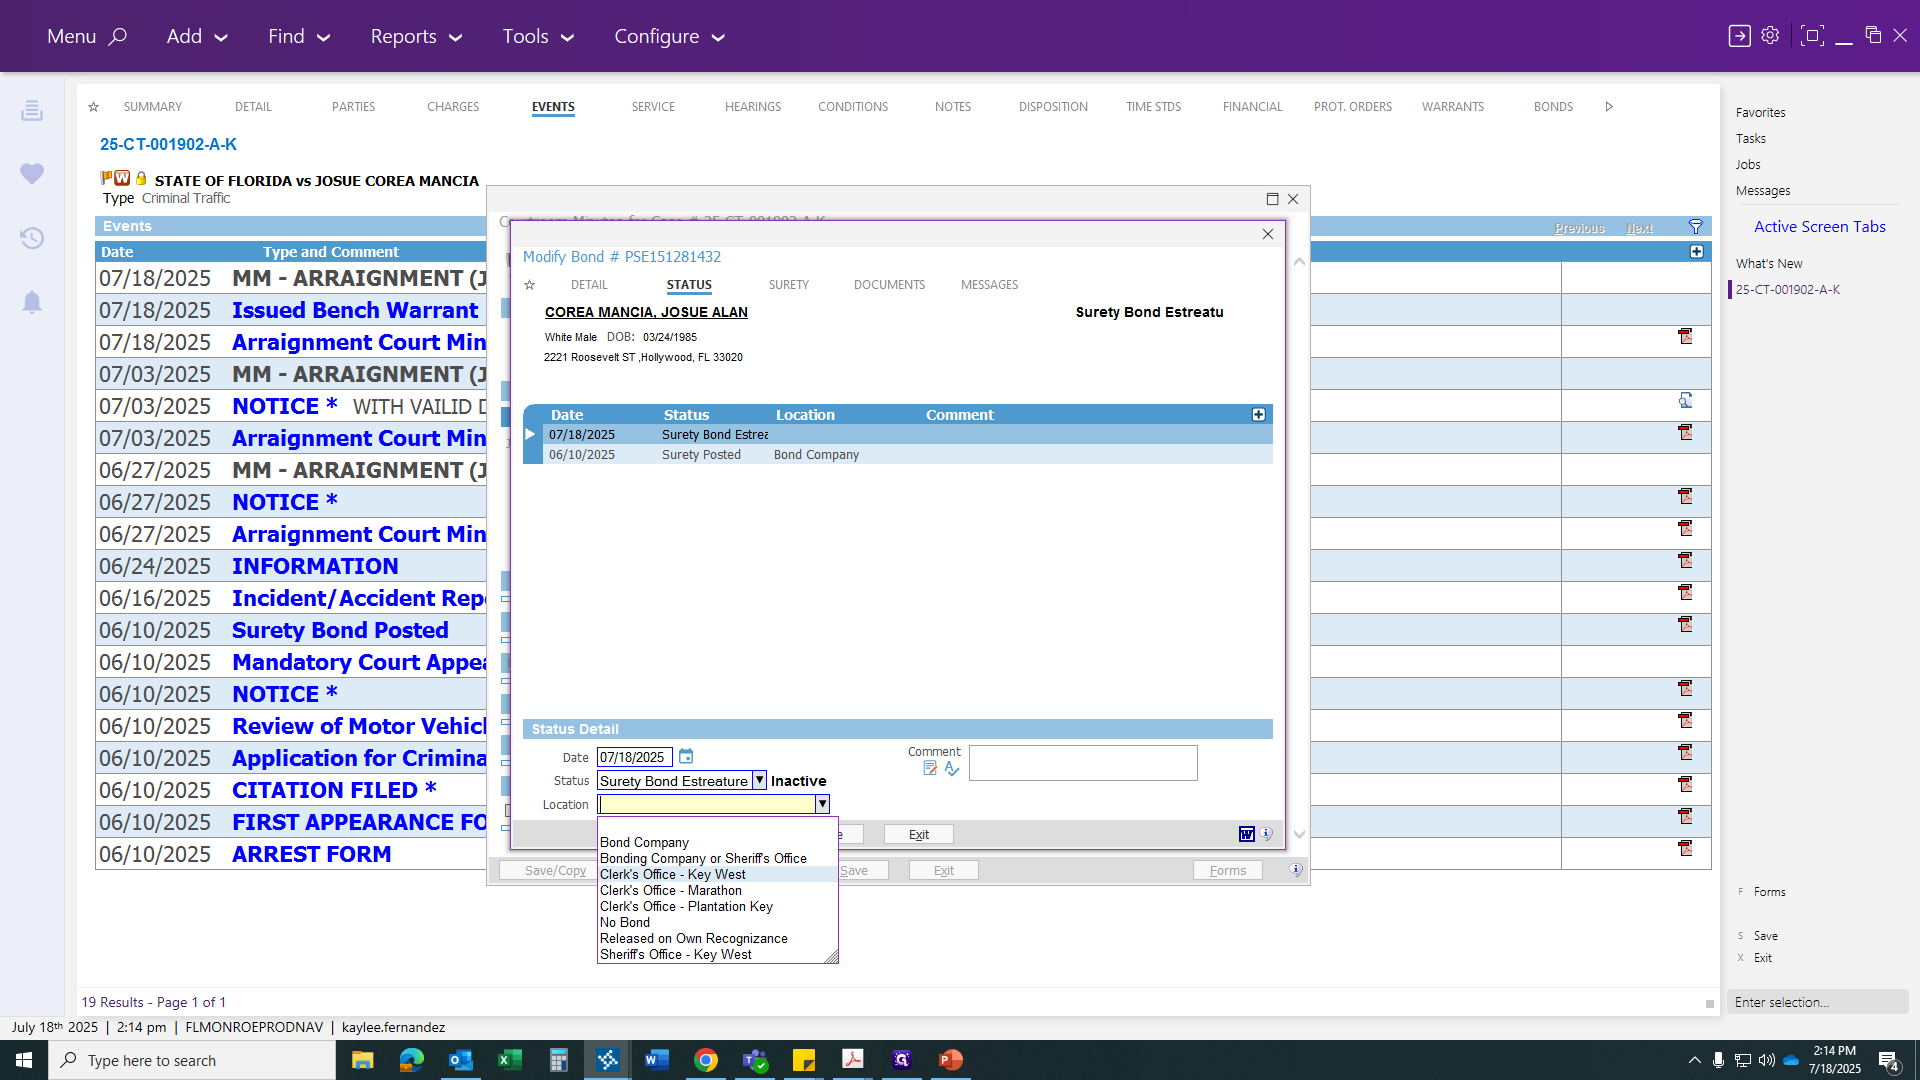Open the Status dropdown arrow
Image resolution: width=1920 pixels, height=1080 pixels.
759,781
